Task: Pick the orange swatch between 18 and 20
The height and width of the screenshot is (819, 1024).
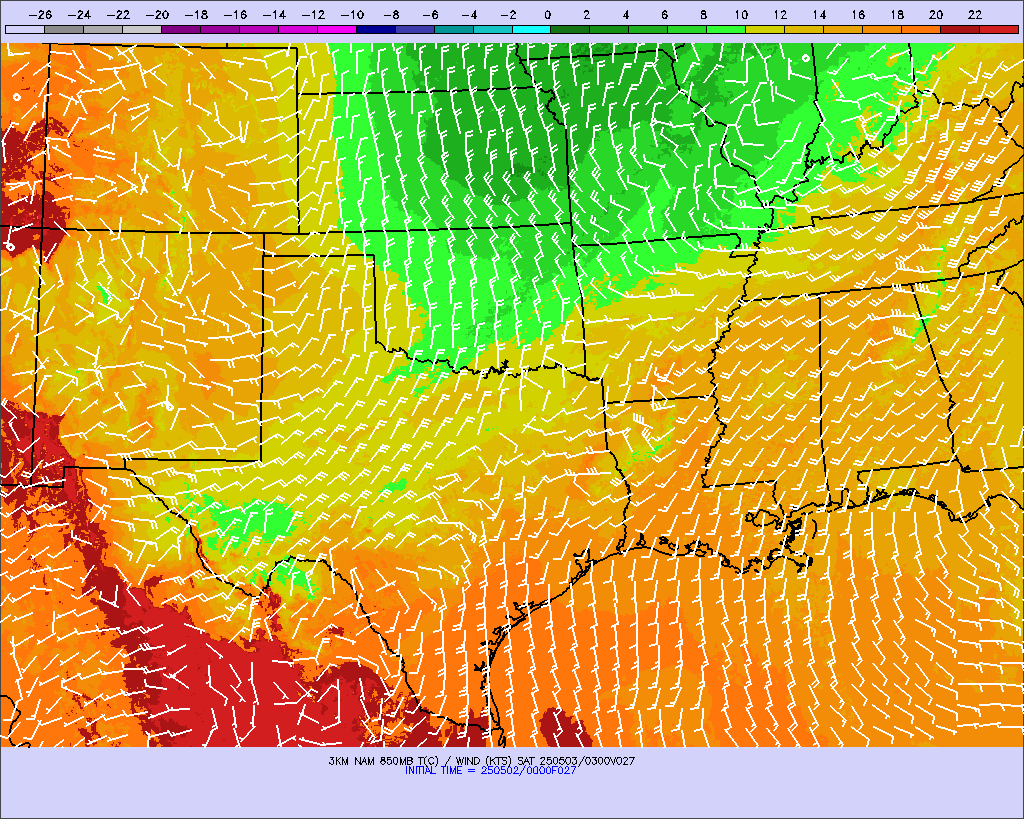Action: [921, 29]
